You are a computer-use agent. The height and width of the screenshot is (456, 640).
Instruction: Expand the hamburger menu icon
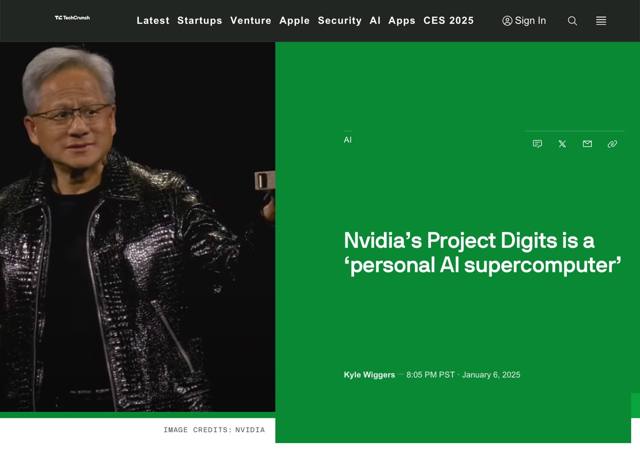601,21
